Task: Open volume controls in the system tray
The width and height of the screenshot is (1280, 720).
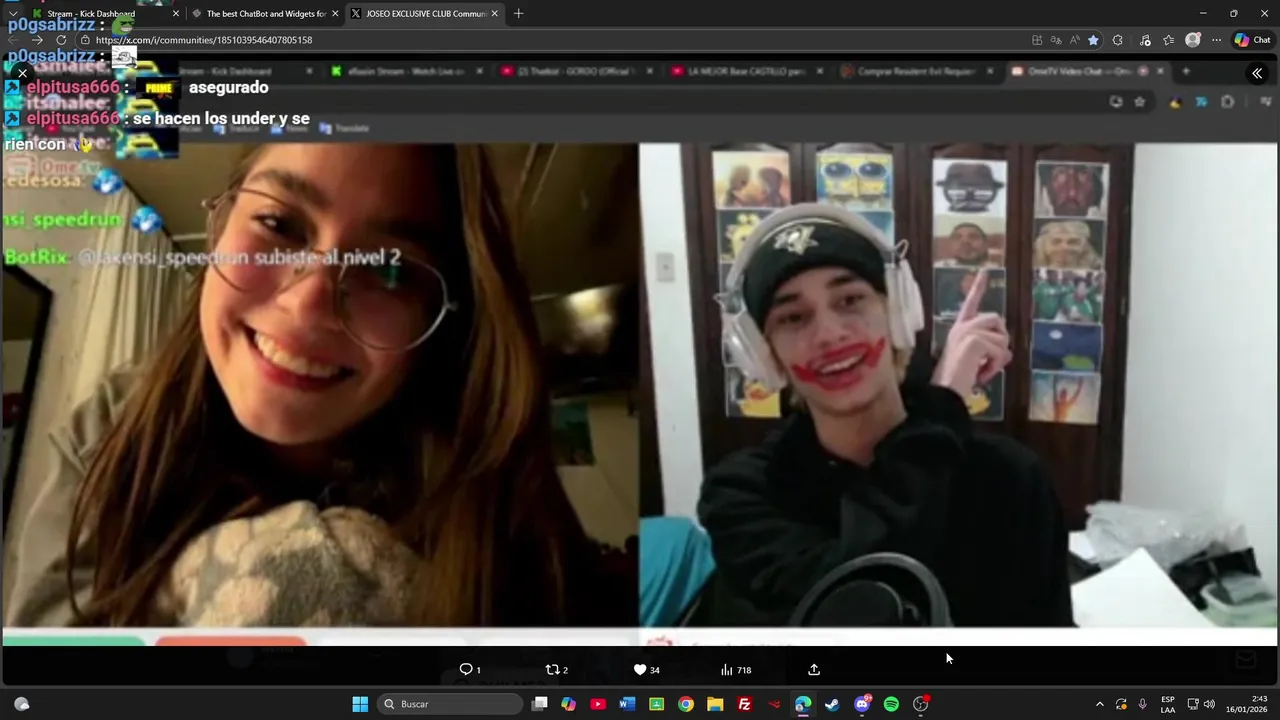Action: point(1209,704)
